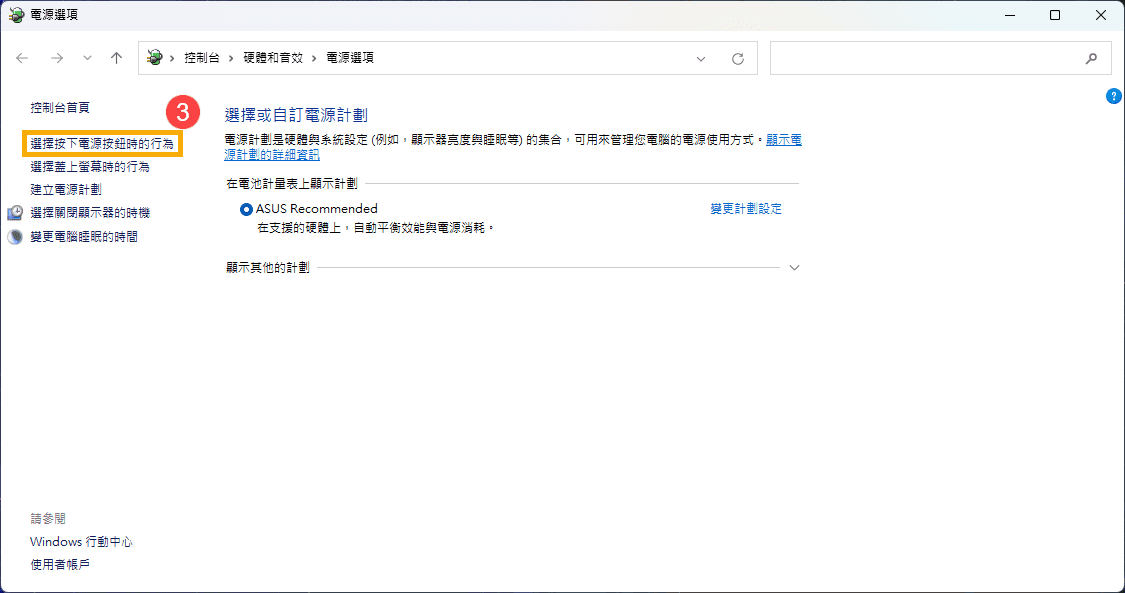Viewport: 1125px width, 593px height.
Task: Click 硬體和音效 in the breadcrumb path
Action: (x=271, y=58)
